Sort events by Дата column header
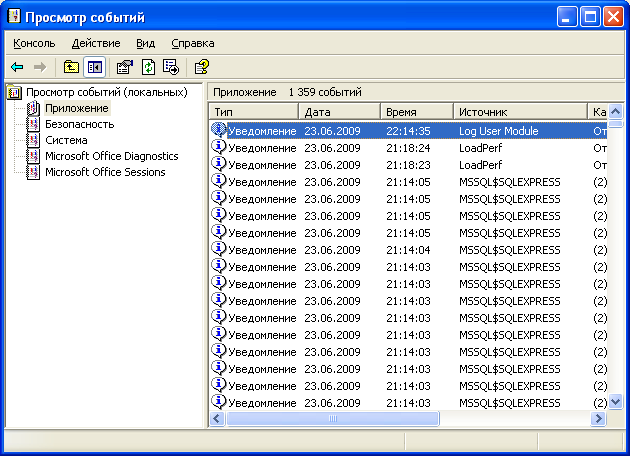The width and height of the screenshot is (630, 456). click(339, 112)
